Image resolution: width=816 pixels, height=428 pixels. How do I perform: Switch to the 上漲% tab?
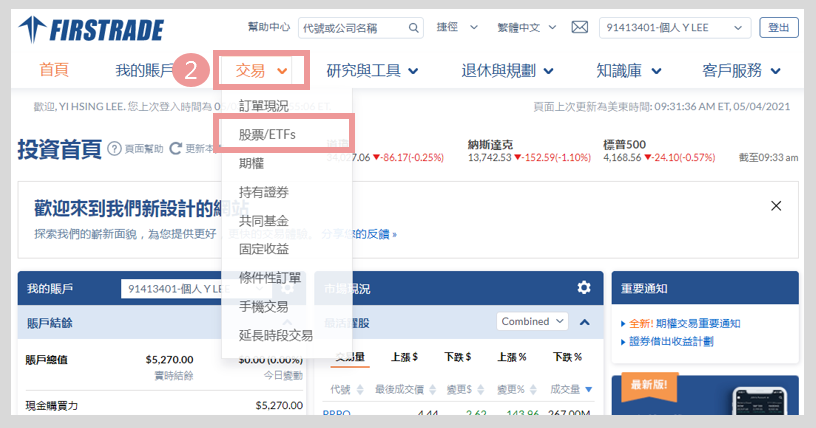(x=512, y=357)
